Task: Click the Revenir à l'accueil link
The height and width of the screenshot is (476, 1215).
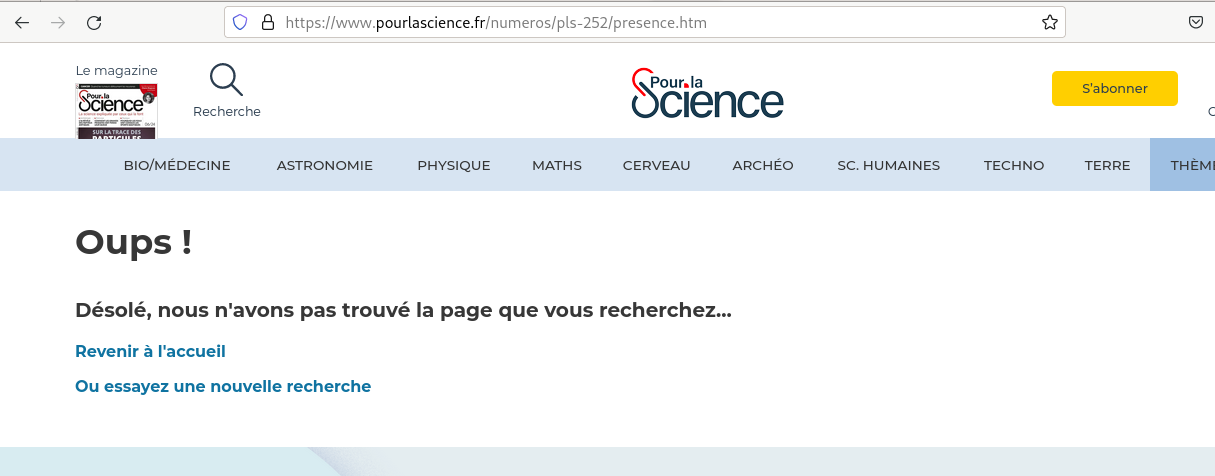Action: pos(151,351)
